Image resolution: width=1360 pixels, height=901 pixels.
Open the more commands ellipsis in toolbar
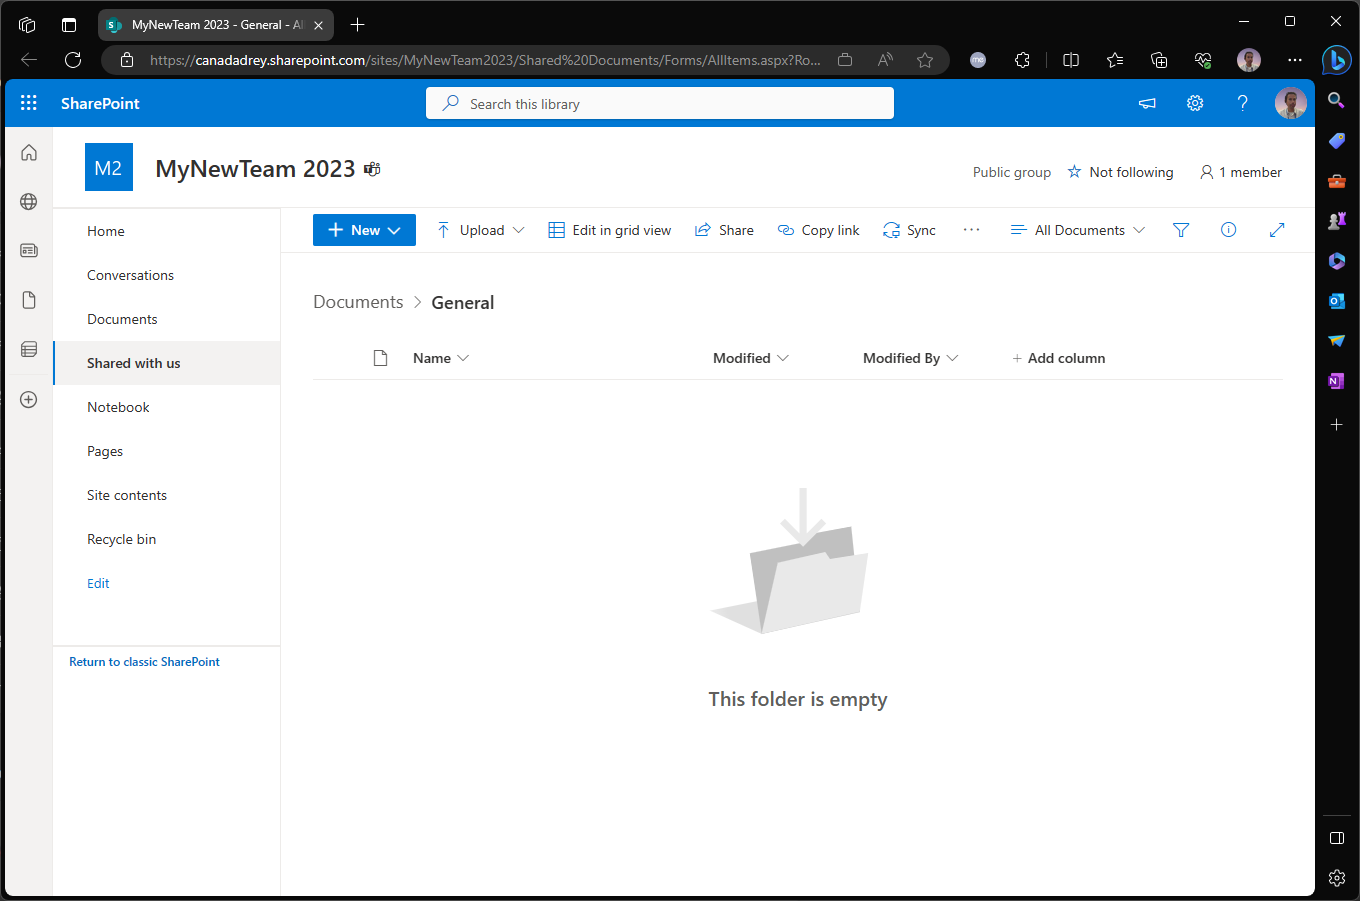[x=971, y=230]
